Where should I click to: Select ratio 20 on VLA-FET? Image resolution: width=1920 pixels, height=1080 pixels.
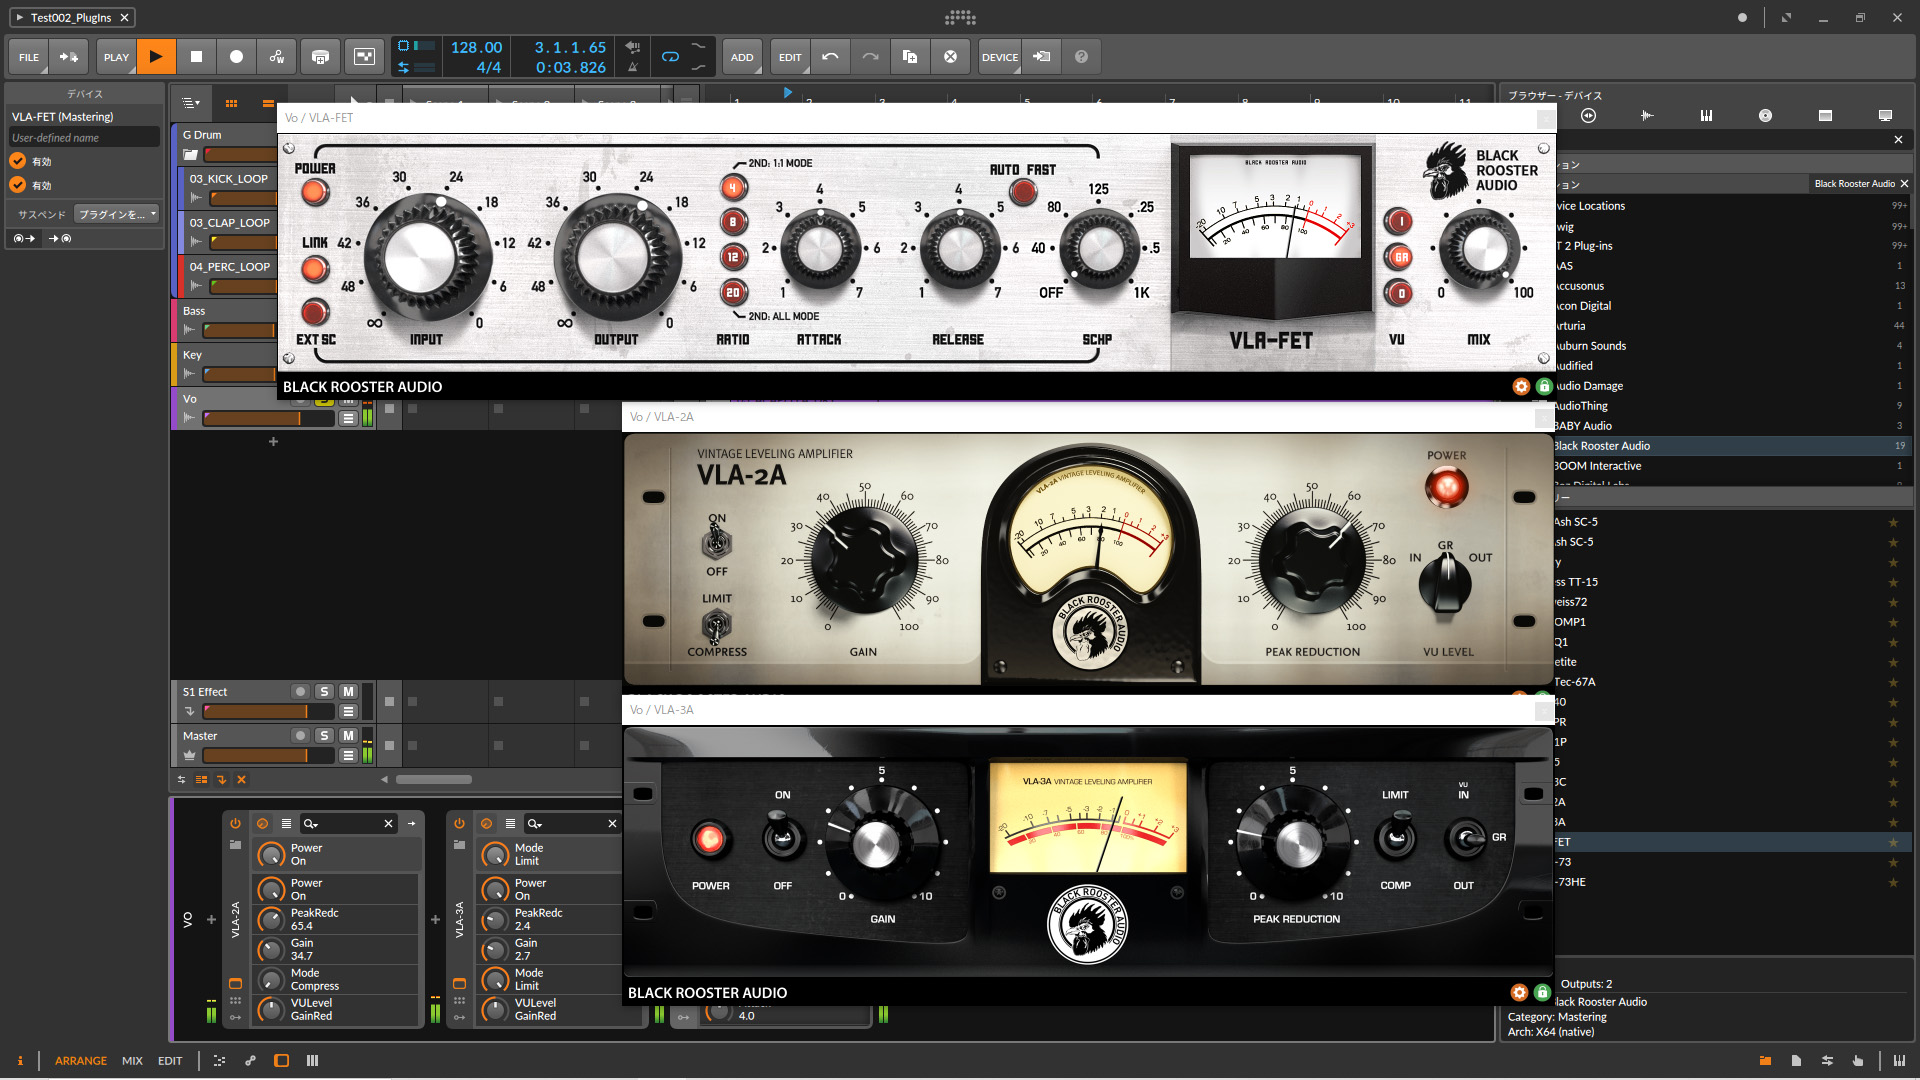(733, 292)
